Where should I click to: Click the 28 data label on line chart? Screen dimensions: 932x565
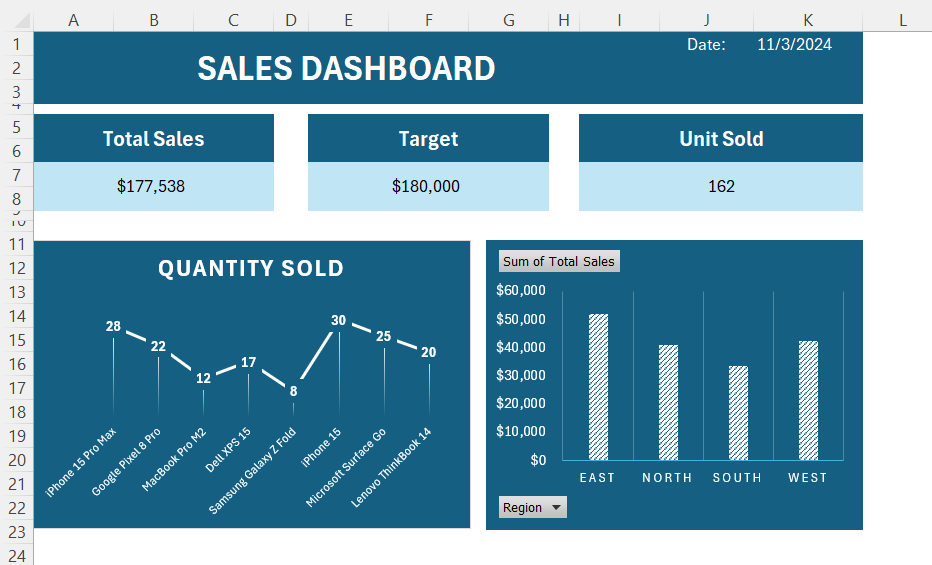pos(113,326)
